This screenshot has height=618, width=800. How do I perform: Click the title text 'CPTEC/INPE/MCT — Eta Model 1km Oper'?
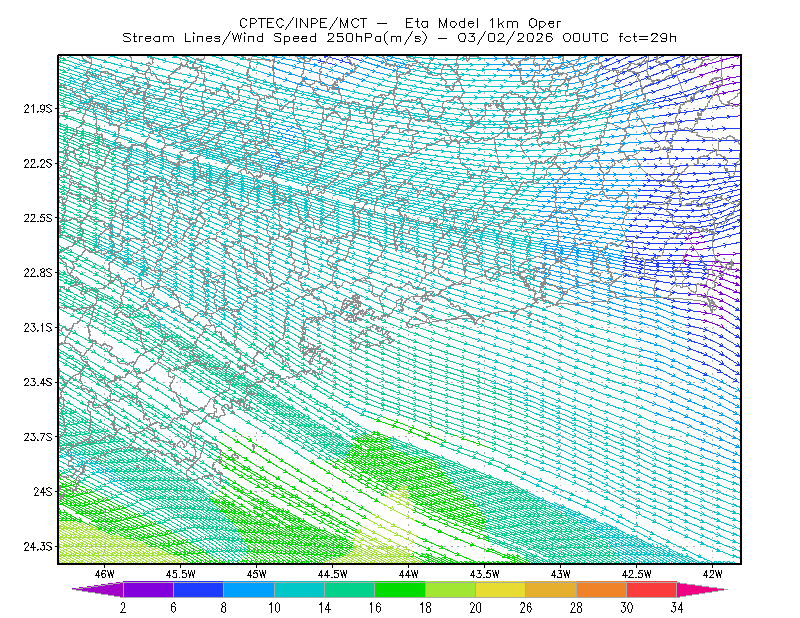(x=400, y=23)
